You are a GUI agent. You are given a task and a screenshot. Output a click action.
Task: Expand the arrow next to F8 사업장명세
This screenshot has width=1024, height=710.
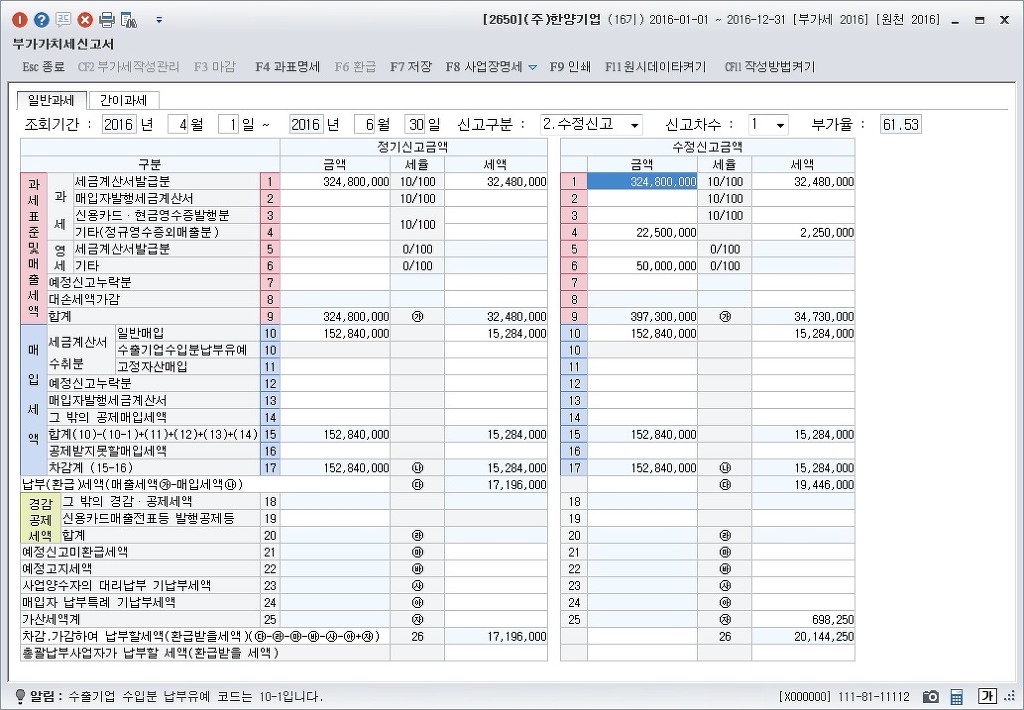click(532, 67)
